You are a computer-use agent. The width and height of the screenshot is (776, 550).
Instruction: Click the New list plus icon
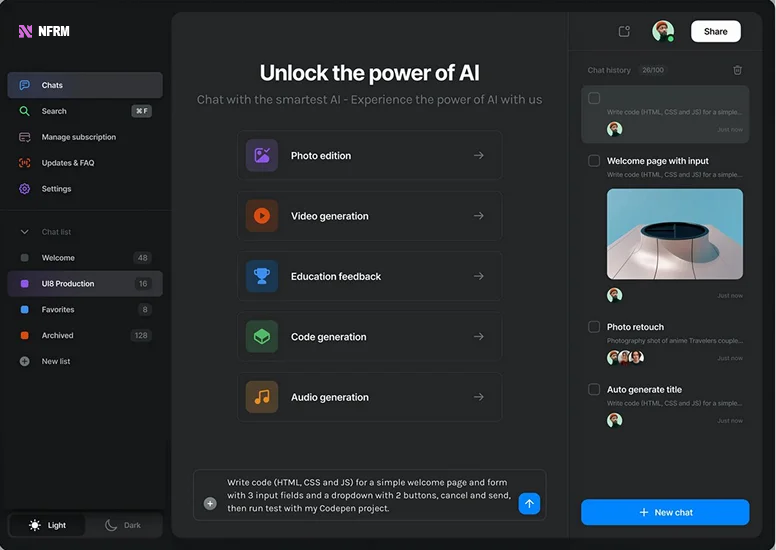pyautogui.click(x=24, y=361)
